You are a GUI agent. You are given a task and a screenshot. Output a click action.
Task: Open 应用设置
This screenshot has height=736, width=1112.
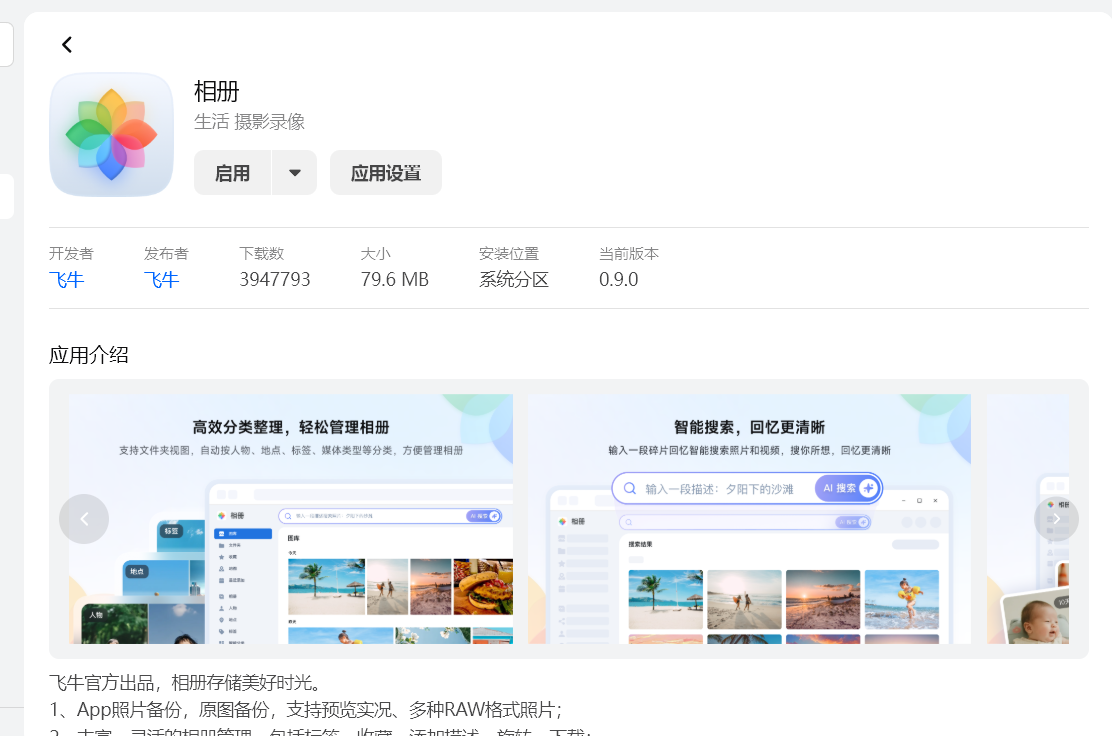pyautogui.click(x=385, y=173)
